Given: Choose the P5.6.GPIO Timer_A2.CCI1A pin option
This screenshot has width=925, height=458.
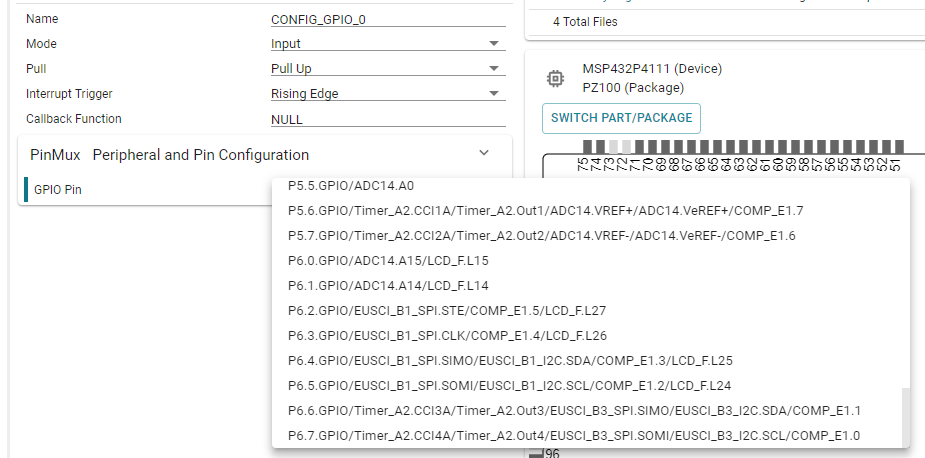Looking at the screenshot, I should pyautogui.click(x=545, y=211).
